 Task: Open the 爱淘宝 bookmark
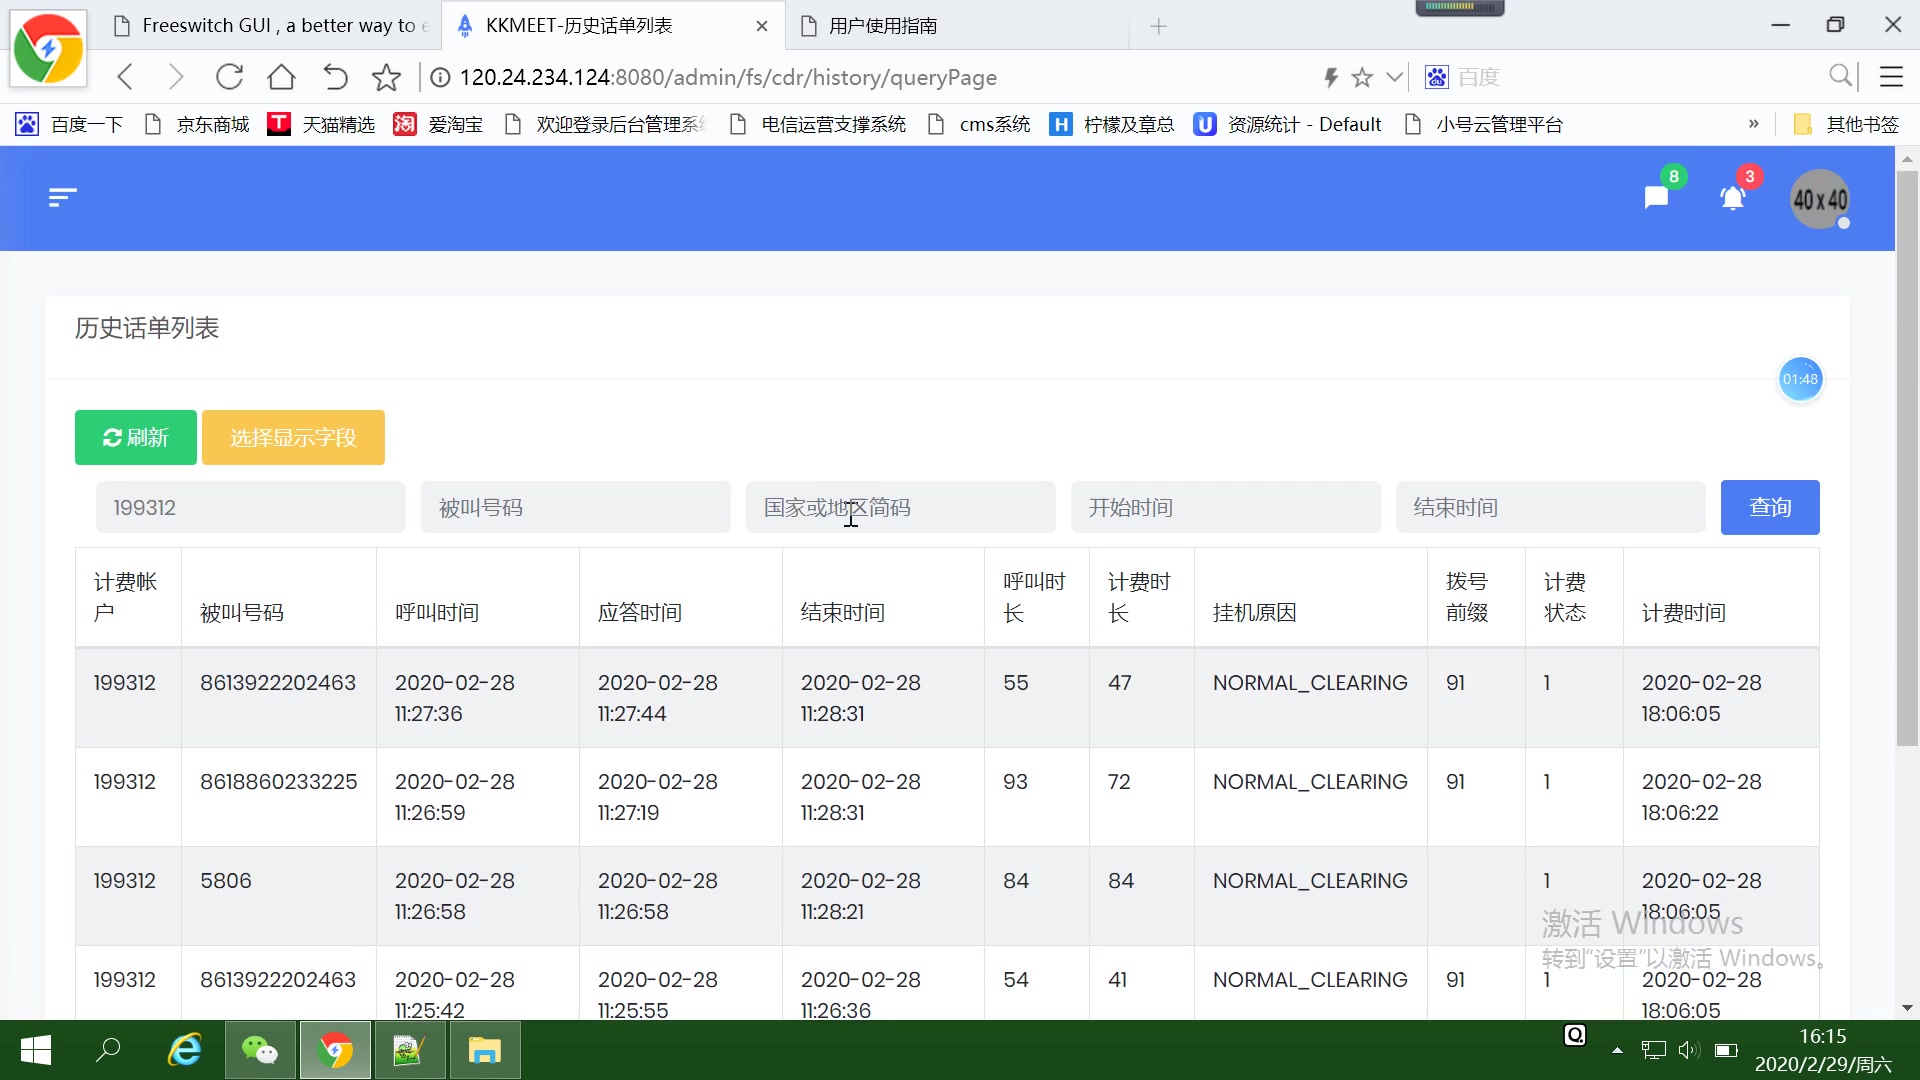pyautogui.click(x=439, y=124)
